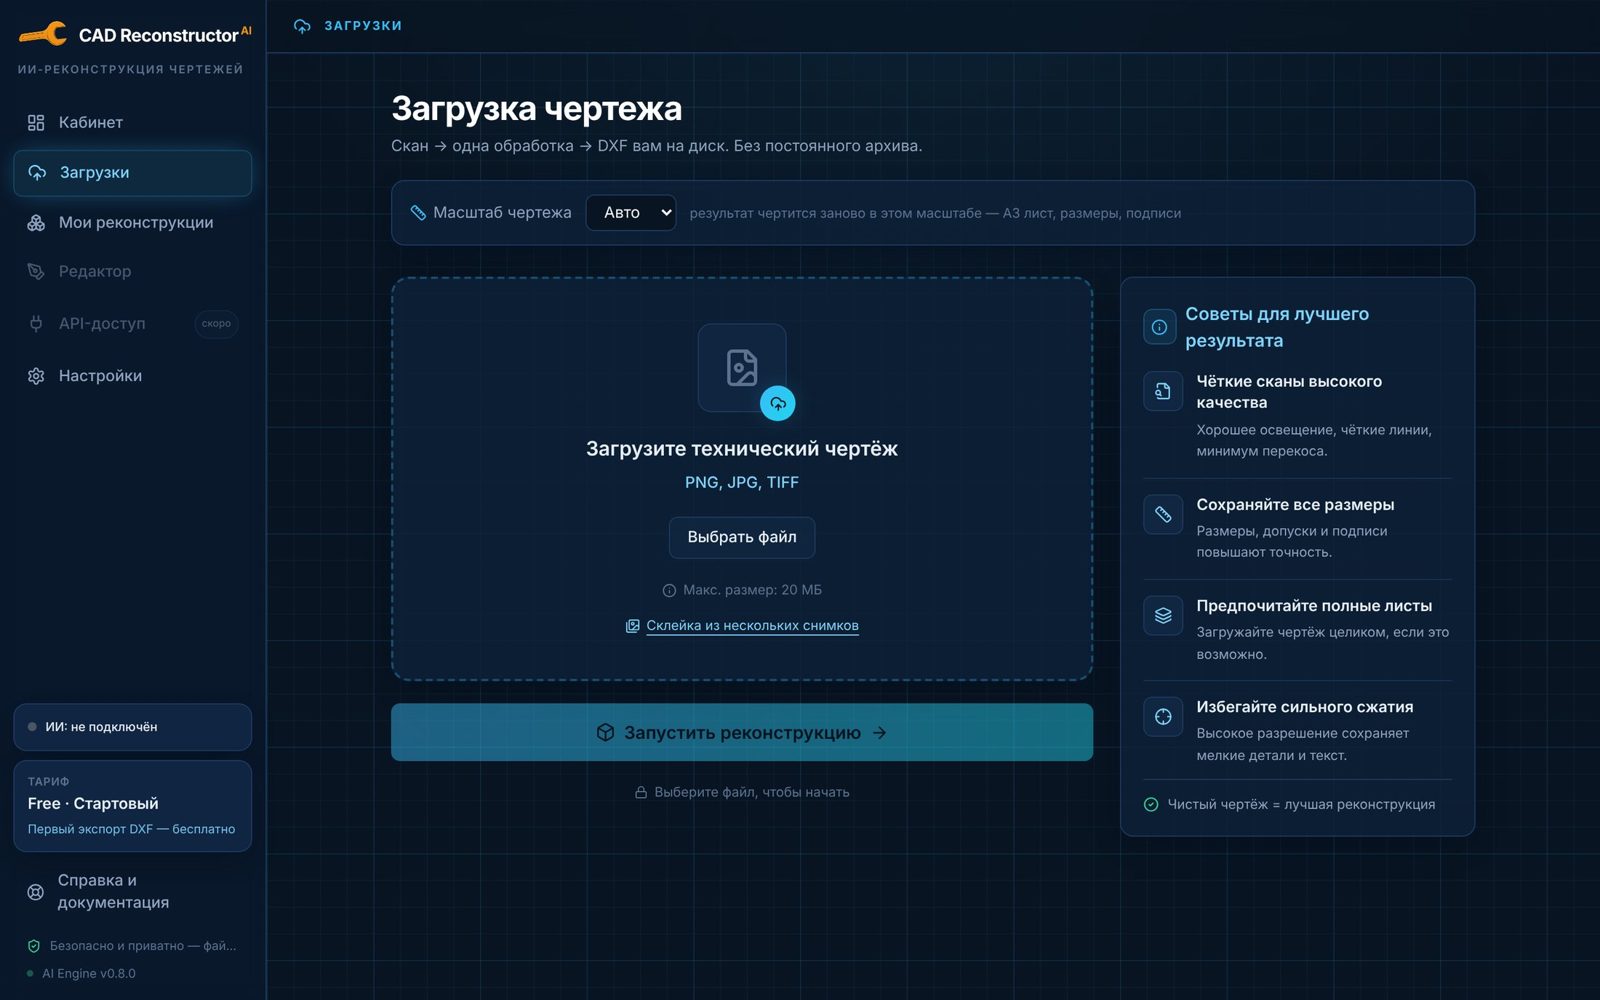Click the ruler icon for Сохраняйте все размеры
The height and width of the screenshot is (1000, 1600).
(x=1163, y=514)
